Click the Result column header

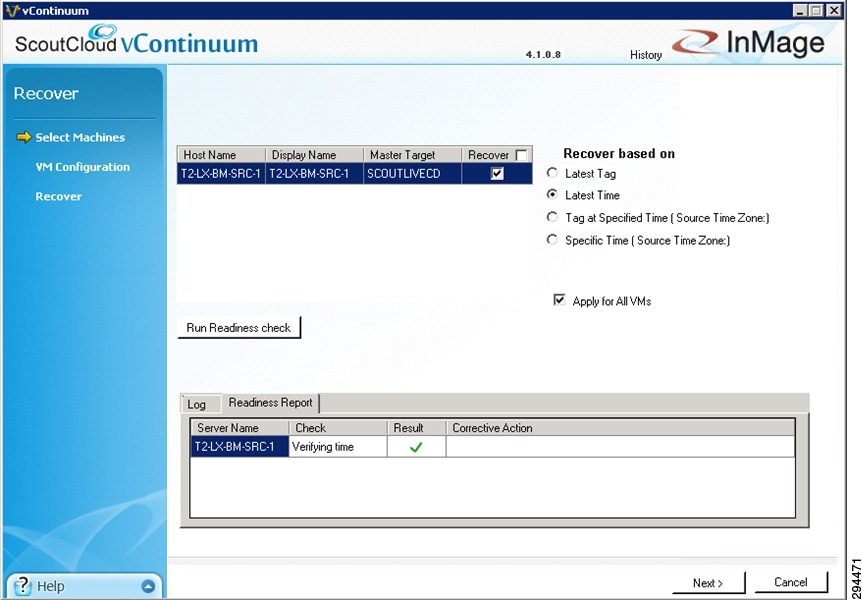coord(416,428)
